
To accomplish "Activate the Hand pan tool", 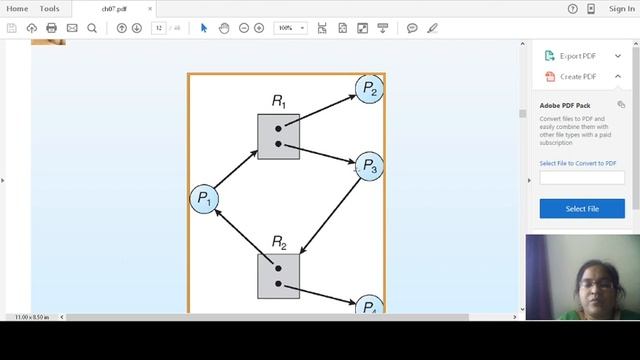I will click(x=224, y=28).
